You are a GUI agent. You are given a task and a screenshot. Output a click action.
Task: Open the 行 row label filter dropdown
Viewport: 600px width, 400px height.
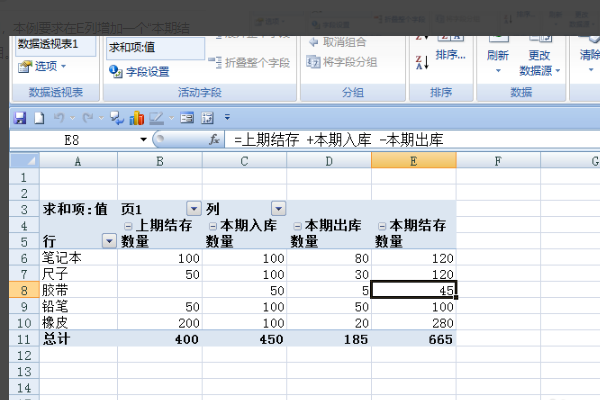(108, 241)
